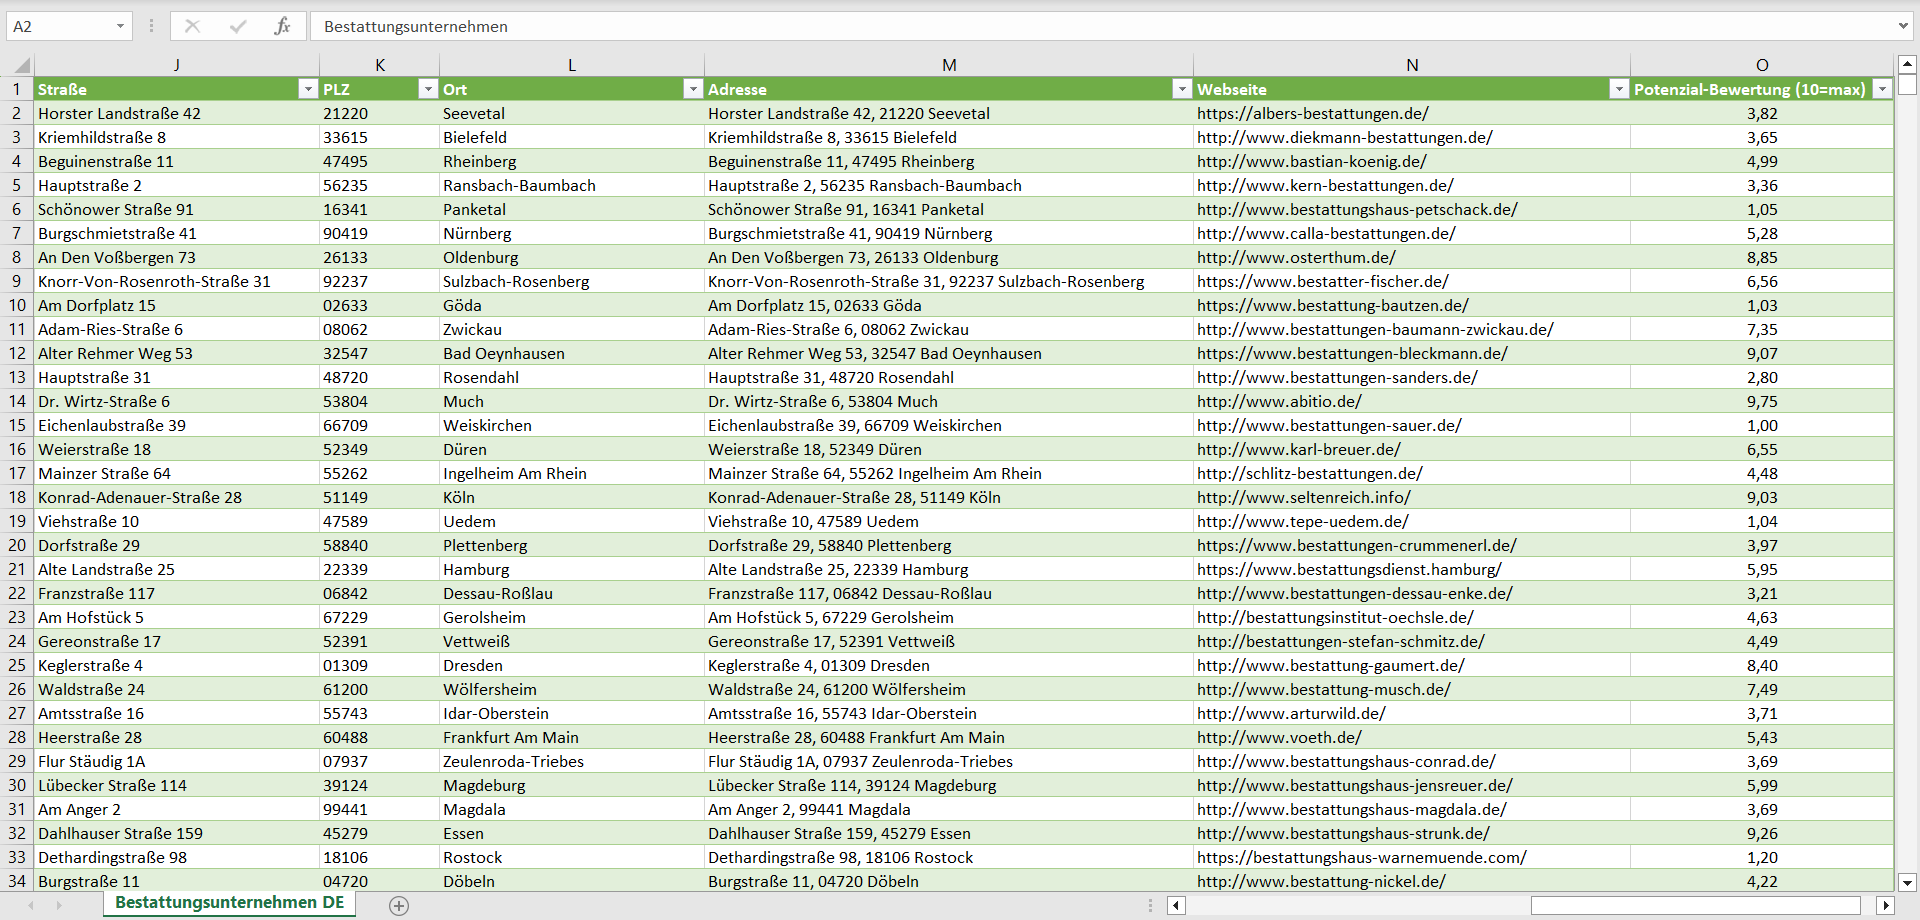Add a new sheet with plus icon
This screenshot has width=1920, height=920.
pyautogui.click(x=399, y=906)
